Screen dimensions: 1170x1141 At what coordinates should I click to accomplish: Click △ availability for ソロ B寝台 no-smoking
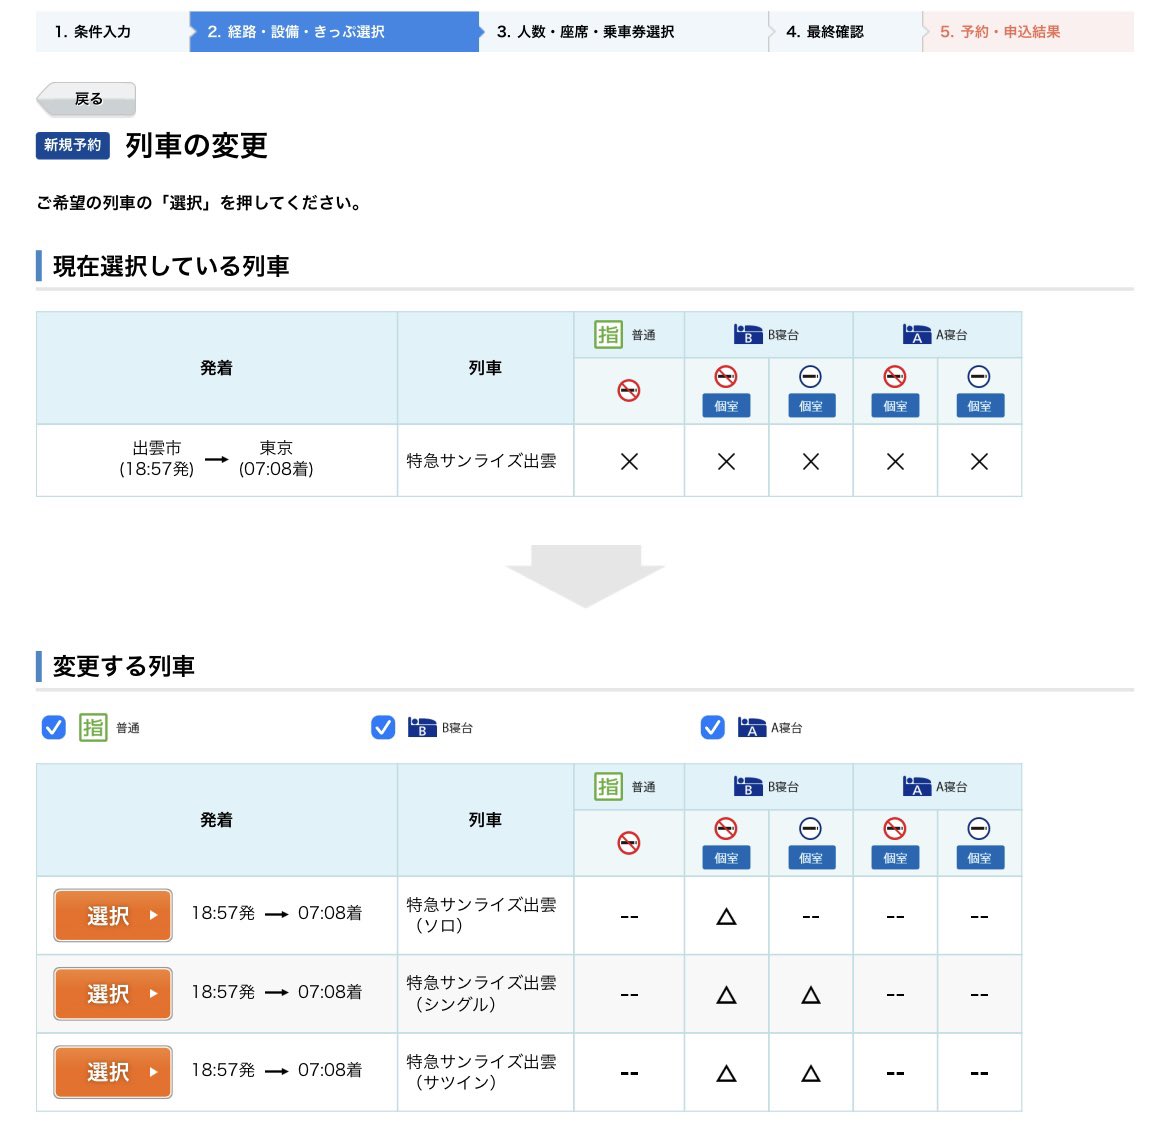(726, 916)
